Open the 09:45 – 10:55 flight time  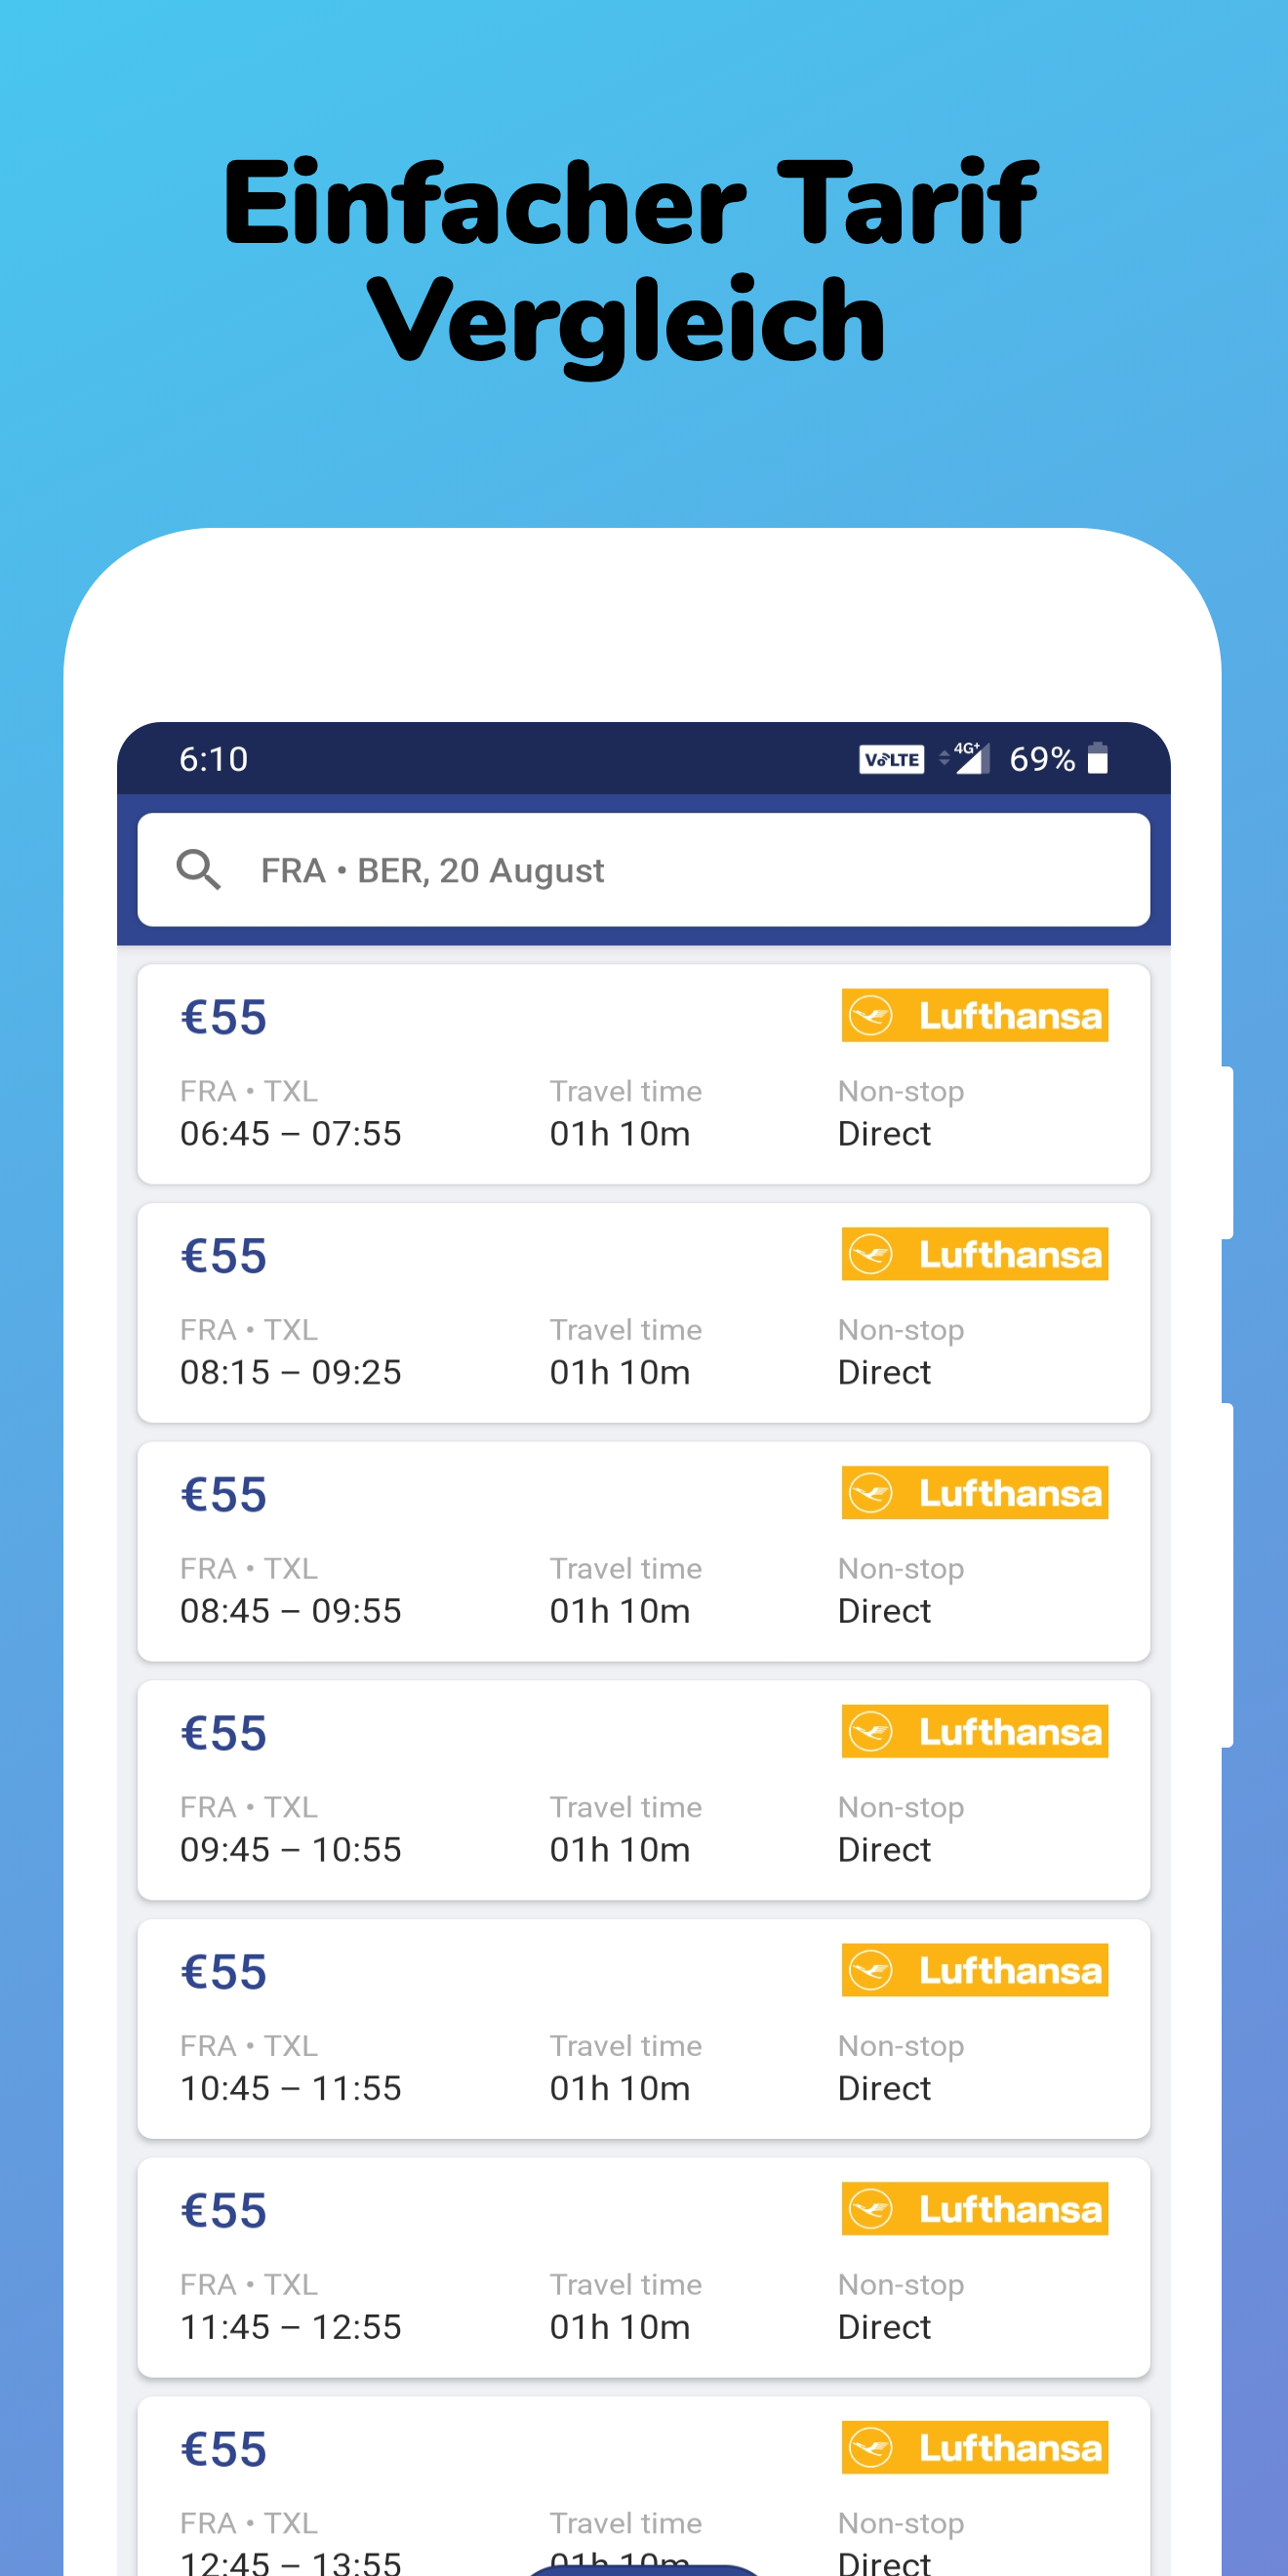point(290,1850)
